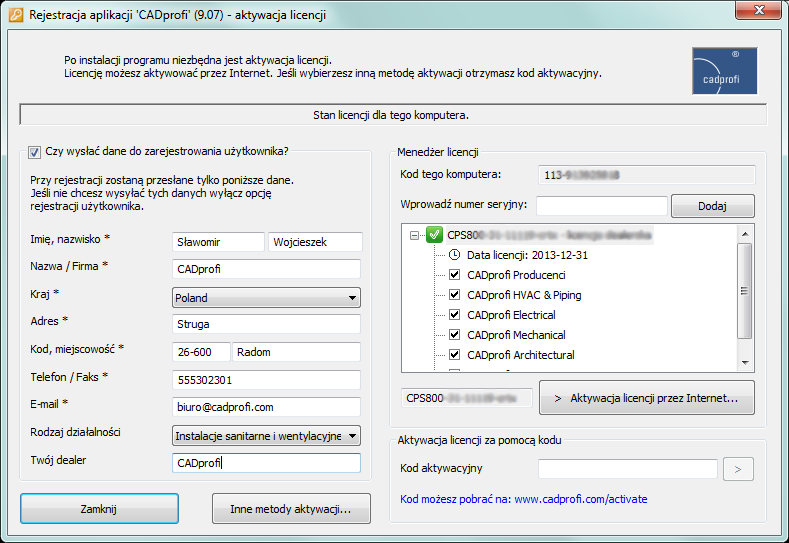Click the Telefon / Faks field
The width and height of the screenshot is (789, 543).
click(266, 380)
